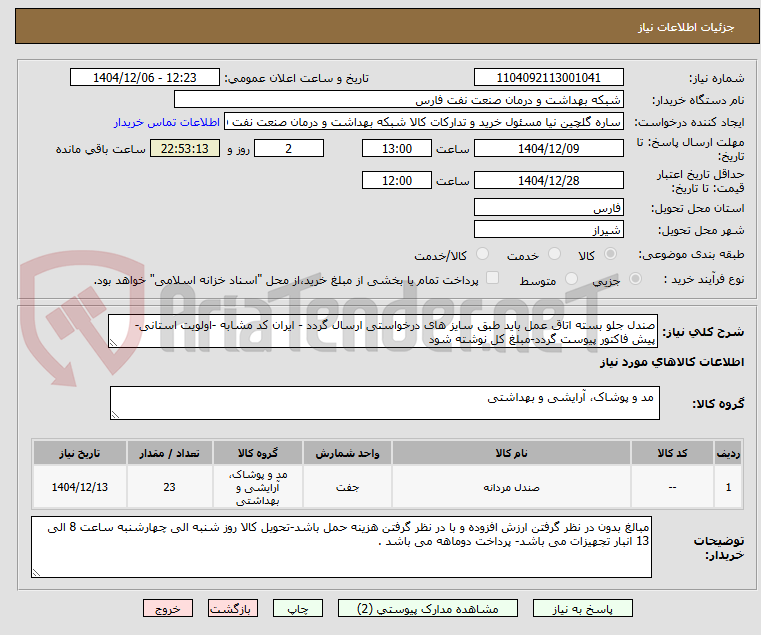The width and height of the screenshot is (761, 635).
Task: Click the goods group cell in row 1
Action: coord(258,487)
